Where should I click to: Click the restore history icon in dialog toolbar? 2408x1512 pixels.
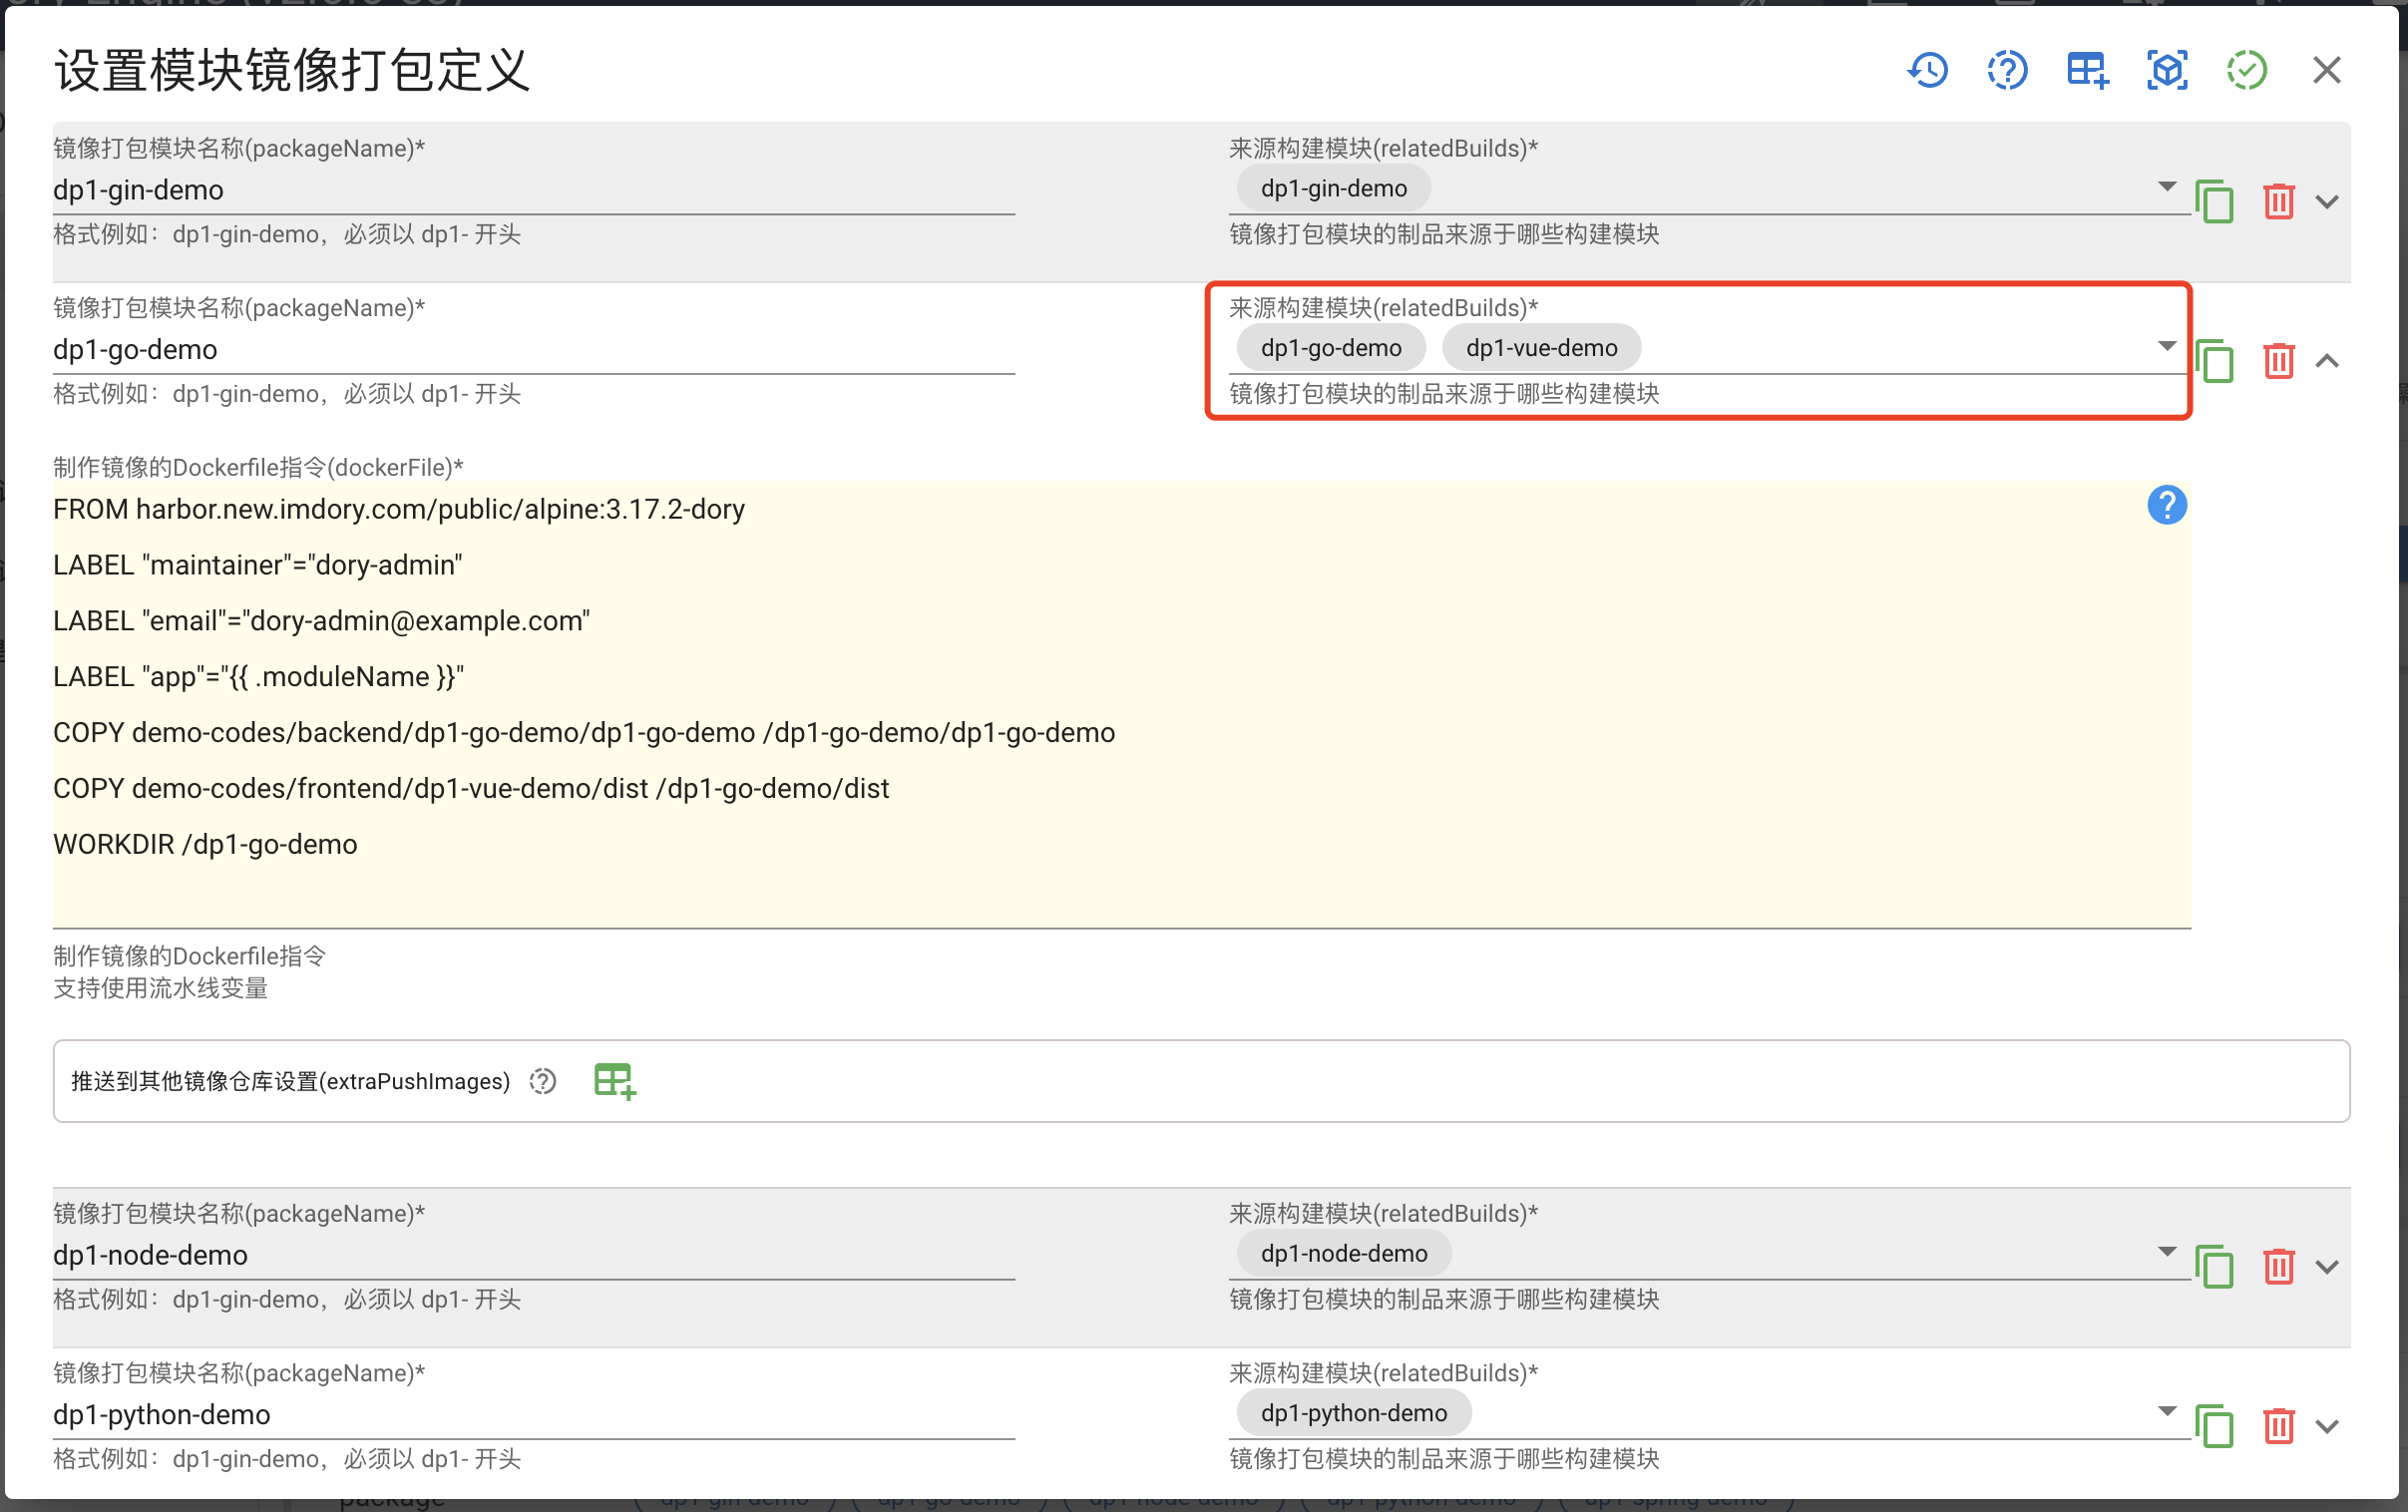coord(1927,70)
